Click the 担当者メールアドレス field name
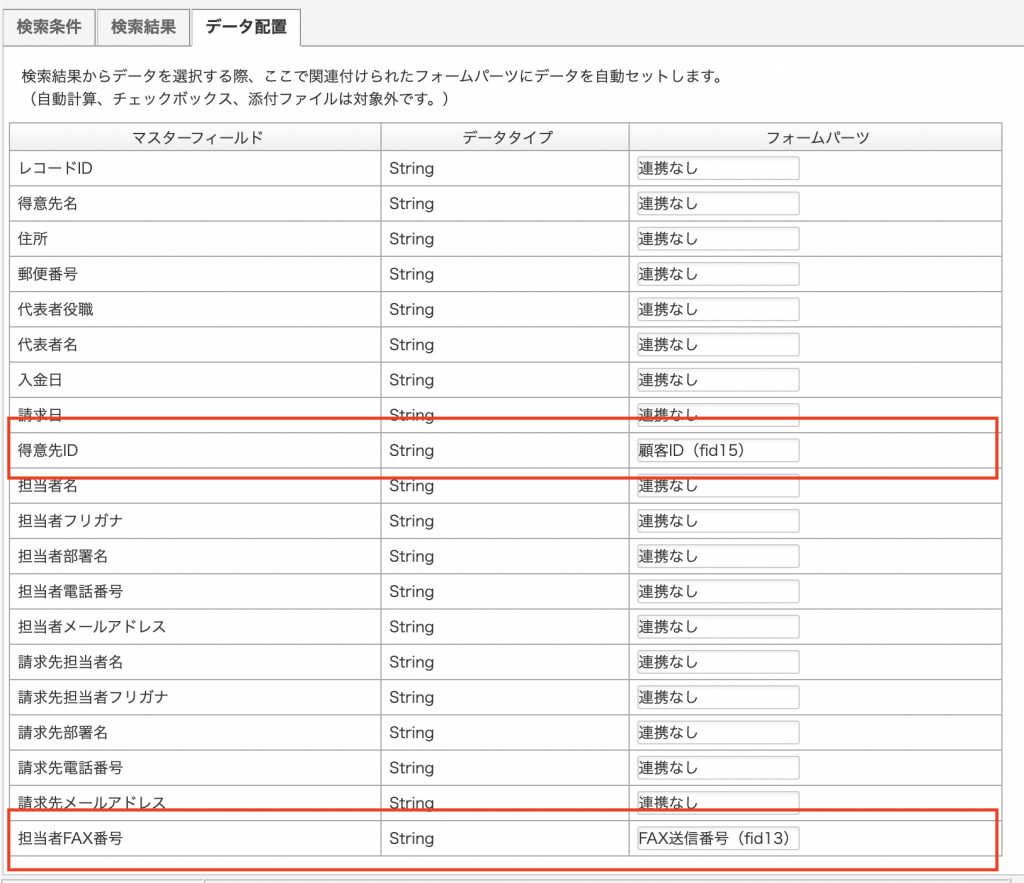The height and width of the screenshot is (883, 1024). [x=92, y=627]
